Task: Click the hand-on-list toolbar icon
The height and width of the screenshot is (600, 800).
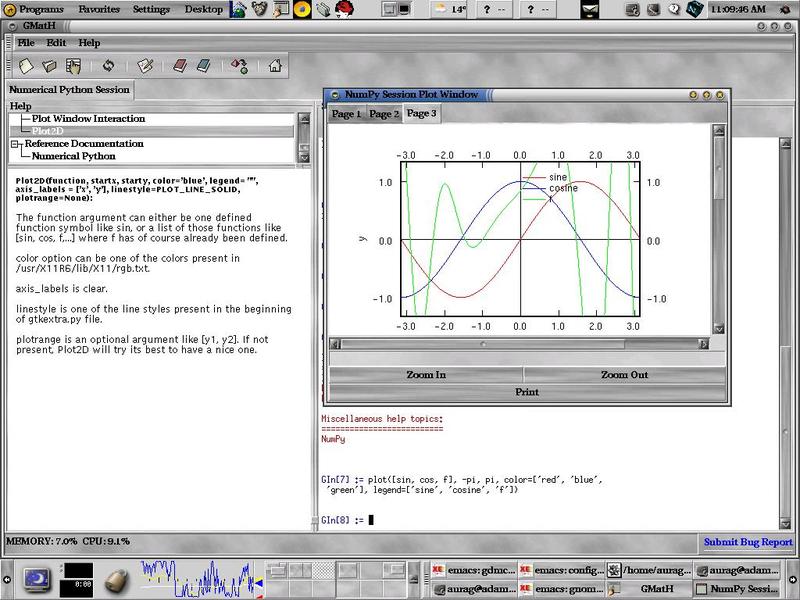Action: [73, 66]
